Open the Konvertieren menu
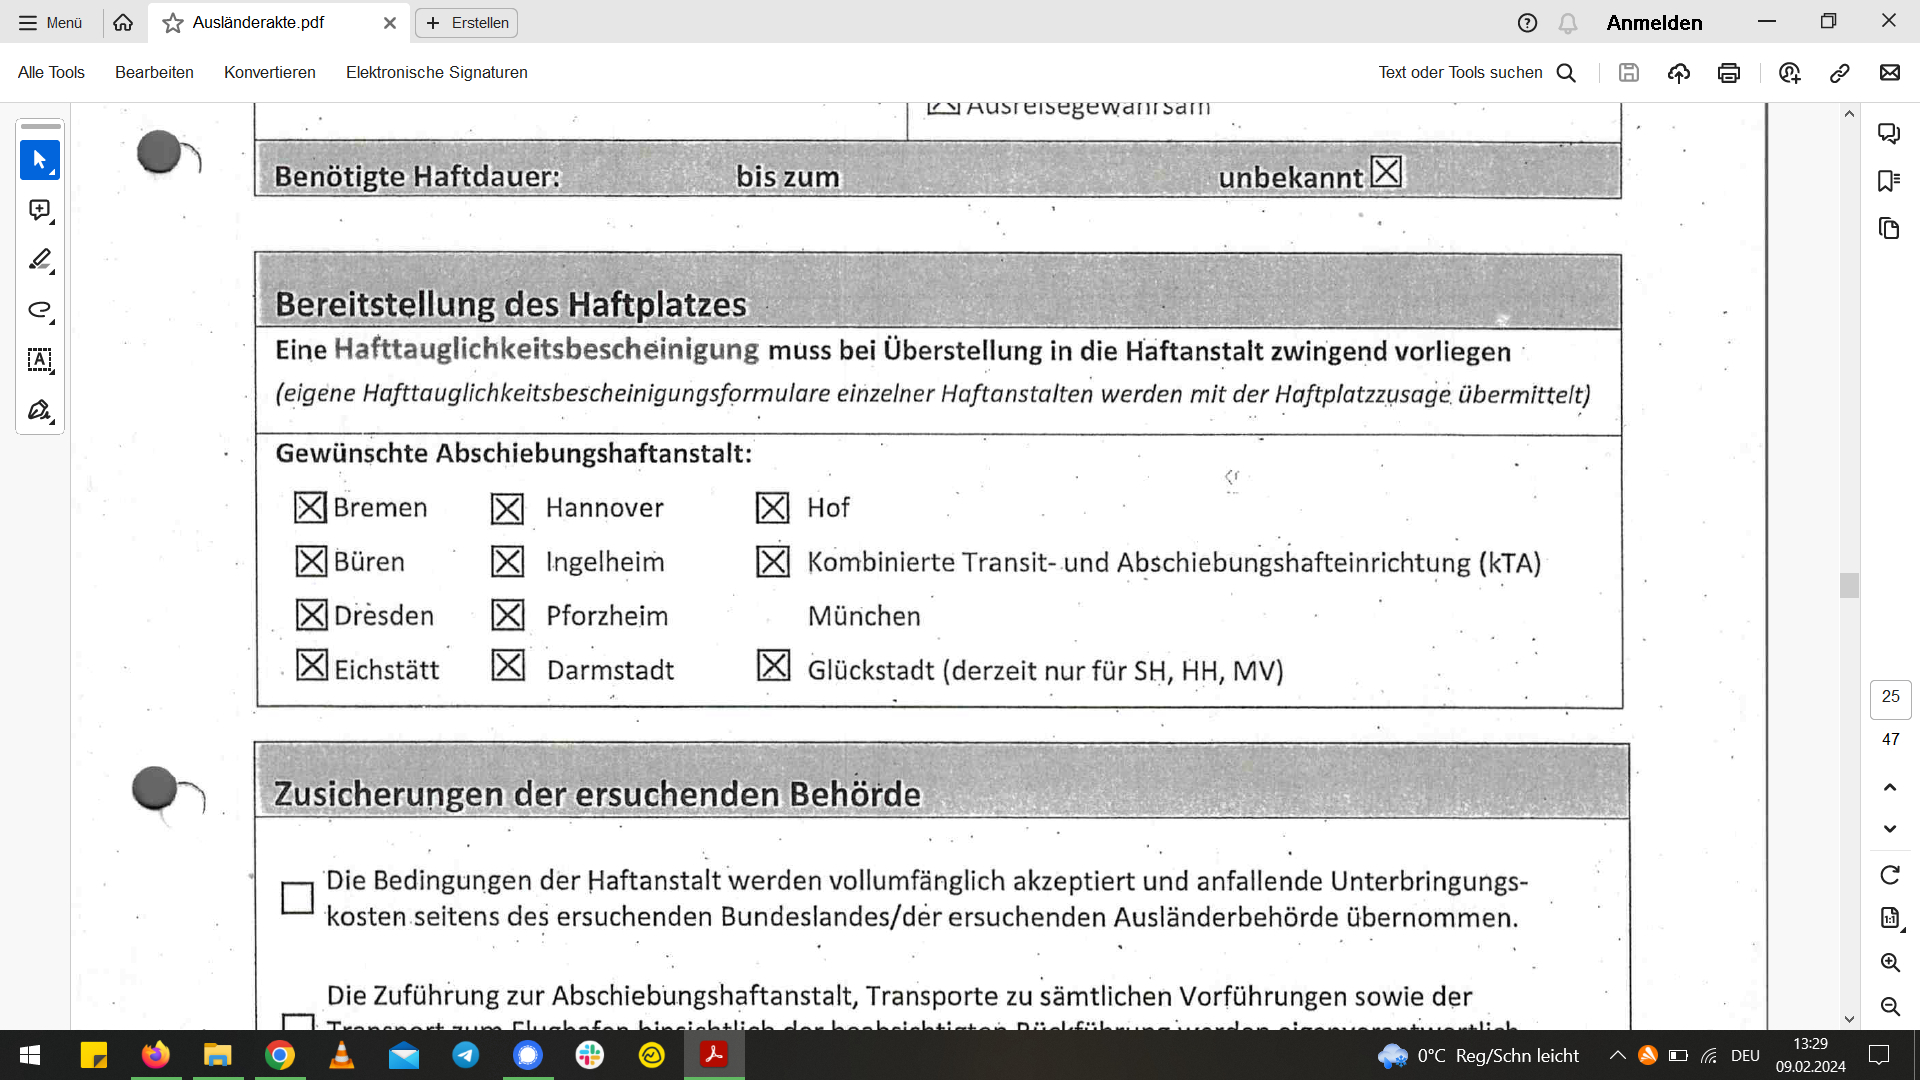Image resolution: width=1920 pixels, height=1080 pixels. [269, 73]
